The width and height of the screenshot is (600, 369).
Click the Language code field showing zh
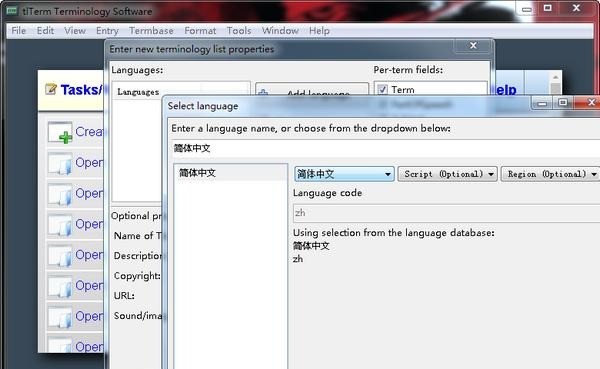(446, 213)
